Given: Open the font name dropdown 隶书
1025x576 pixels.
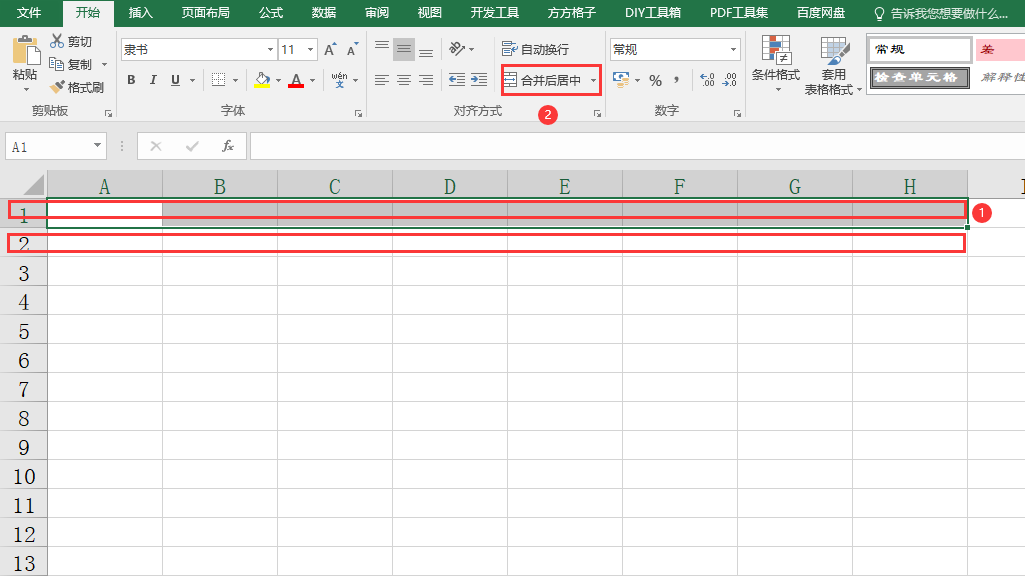Looking at the screenshot, I should (270, 49).
